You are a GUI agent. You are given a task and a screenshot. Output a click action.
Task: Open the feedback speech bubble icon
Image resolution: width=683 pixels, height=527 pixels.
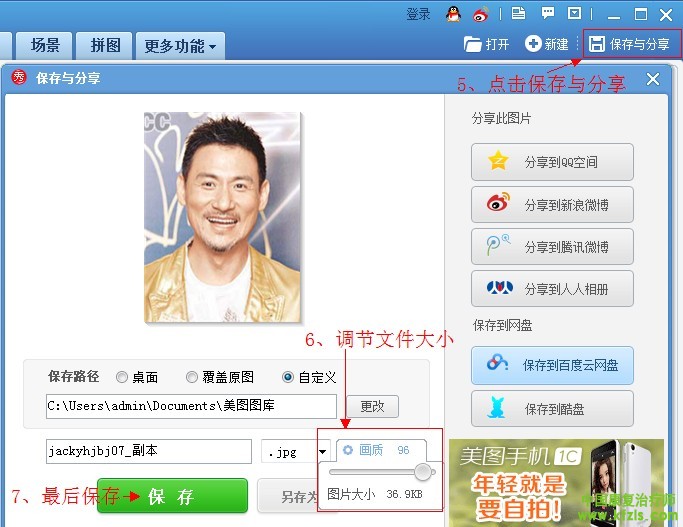click(x=547, y=14)
